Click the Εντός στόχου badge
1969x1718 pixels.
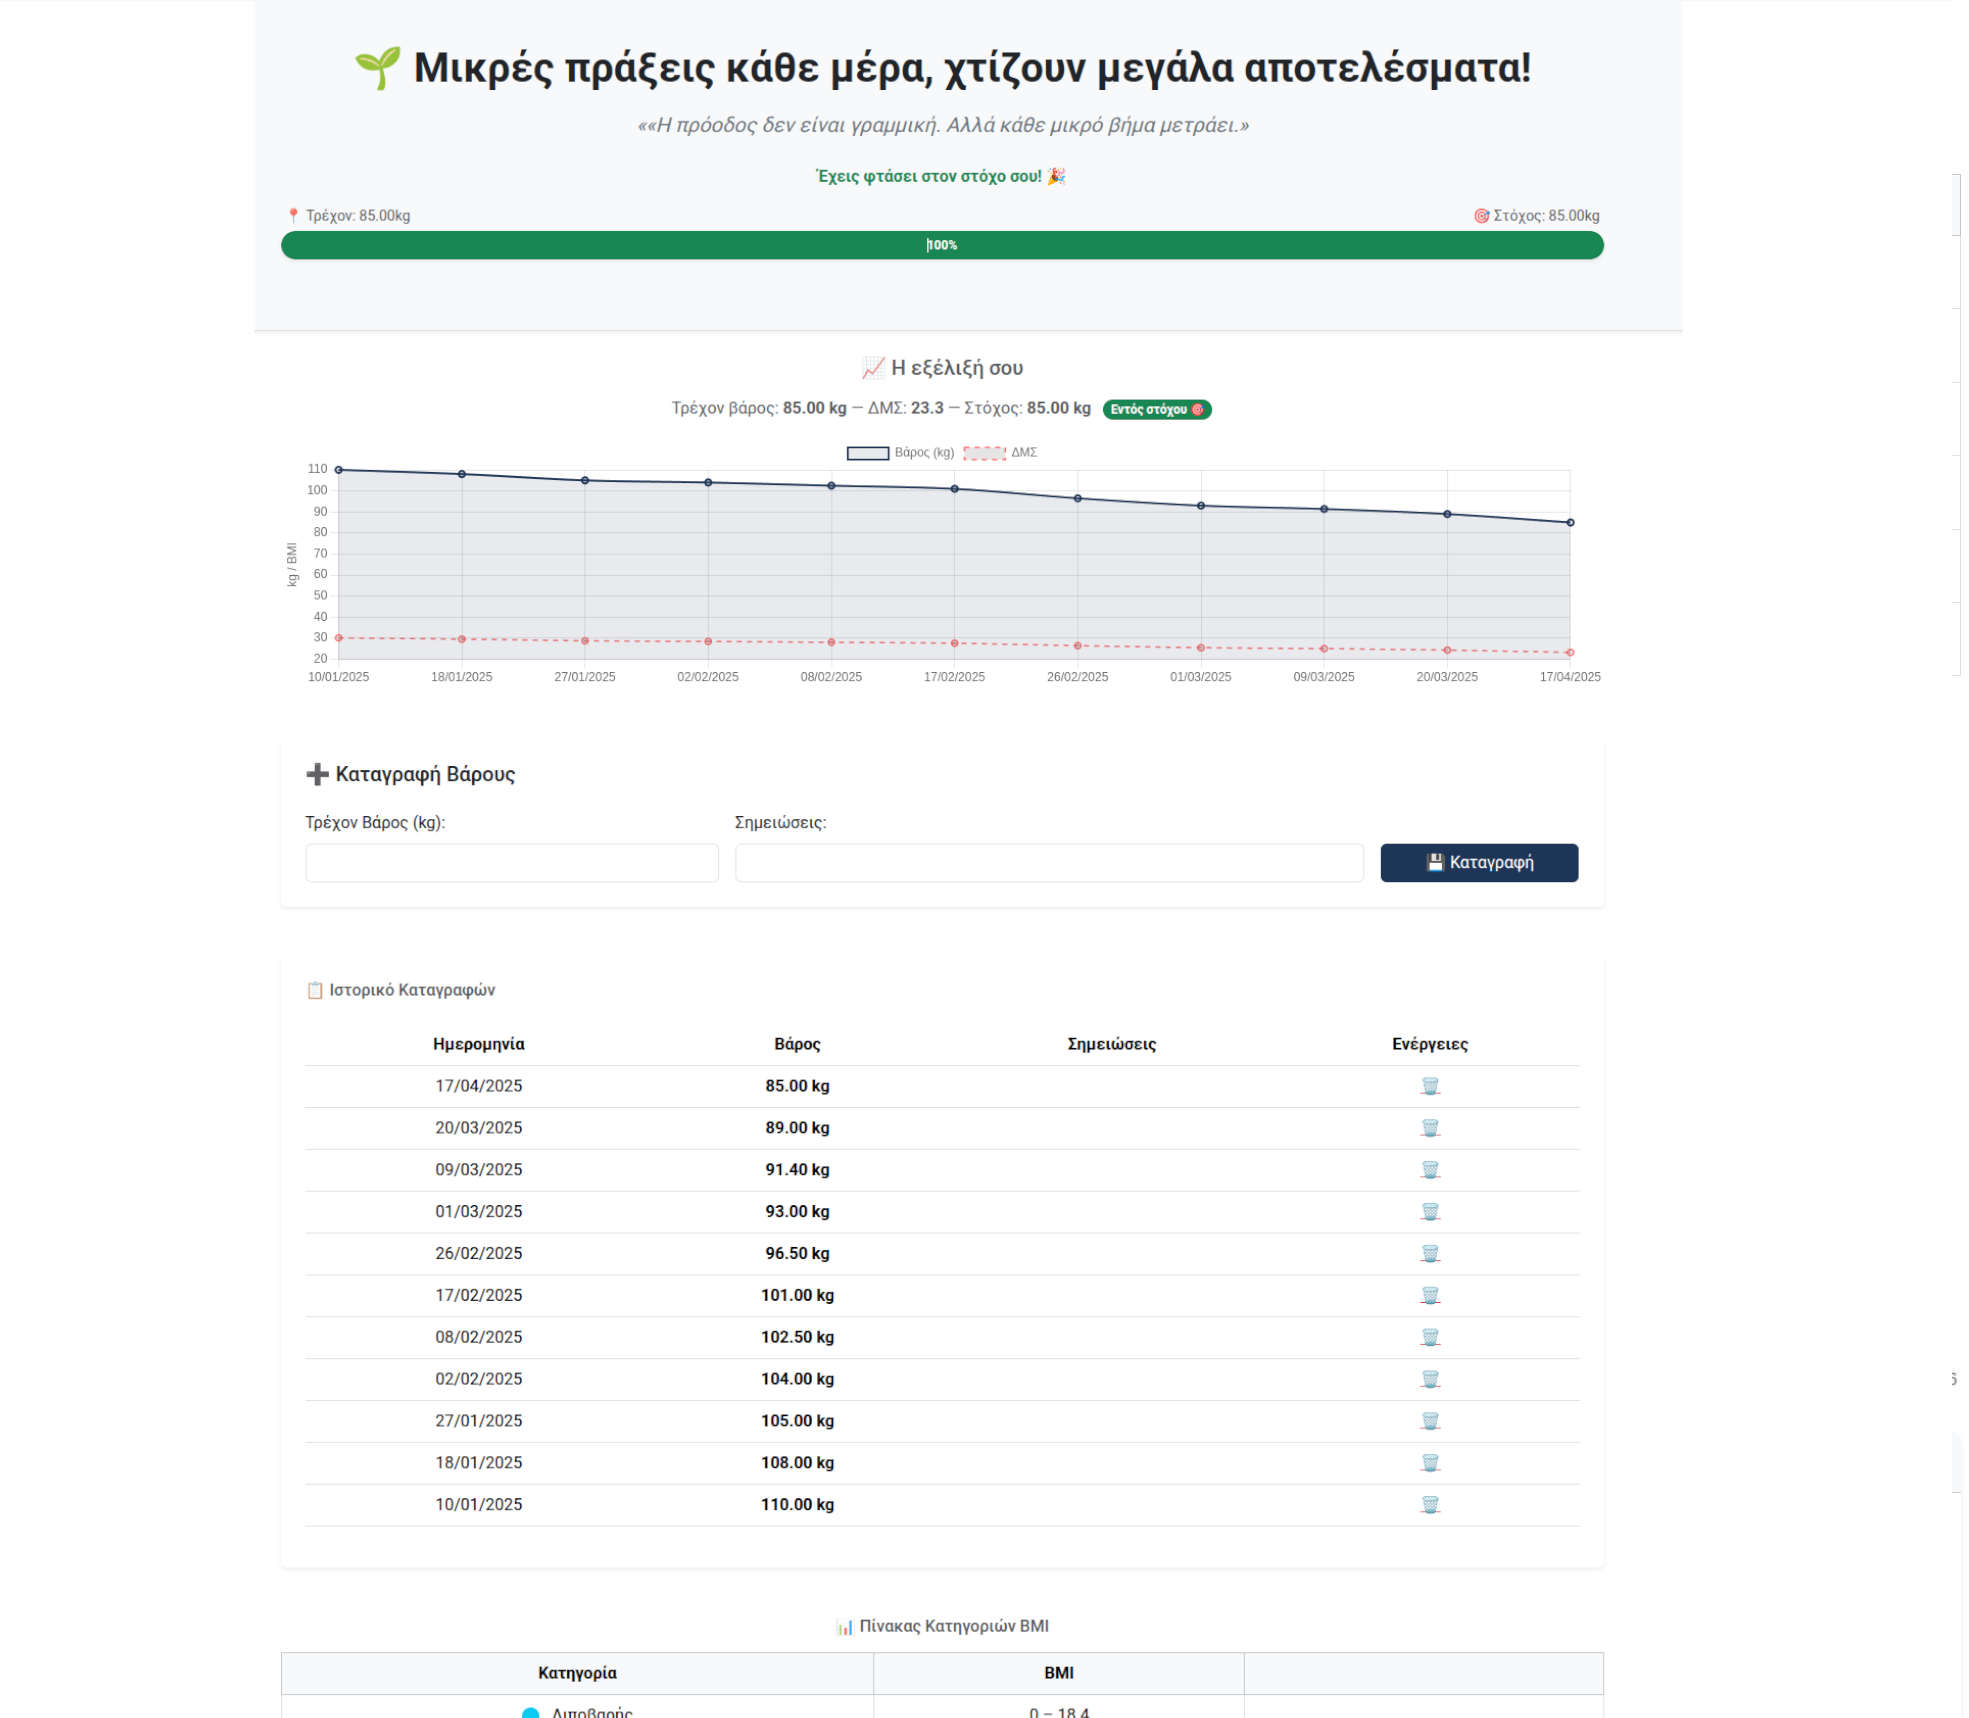pos(1156,409)
